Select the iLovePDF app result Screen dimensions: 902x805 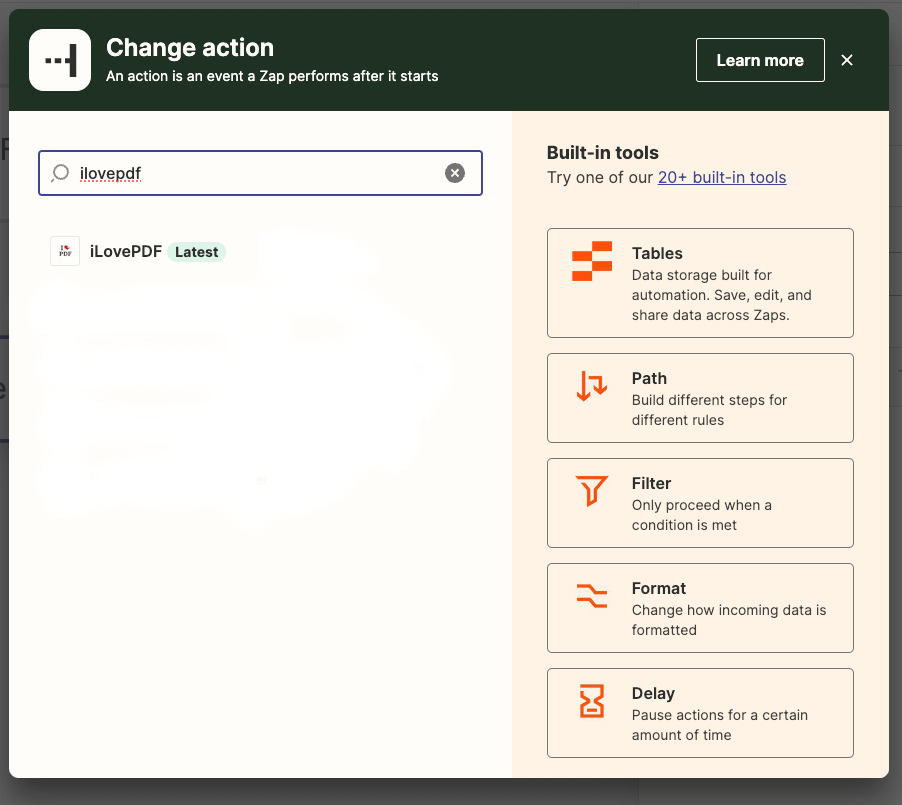[137, 251]
